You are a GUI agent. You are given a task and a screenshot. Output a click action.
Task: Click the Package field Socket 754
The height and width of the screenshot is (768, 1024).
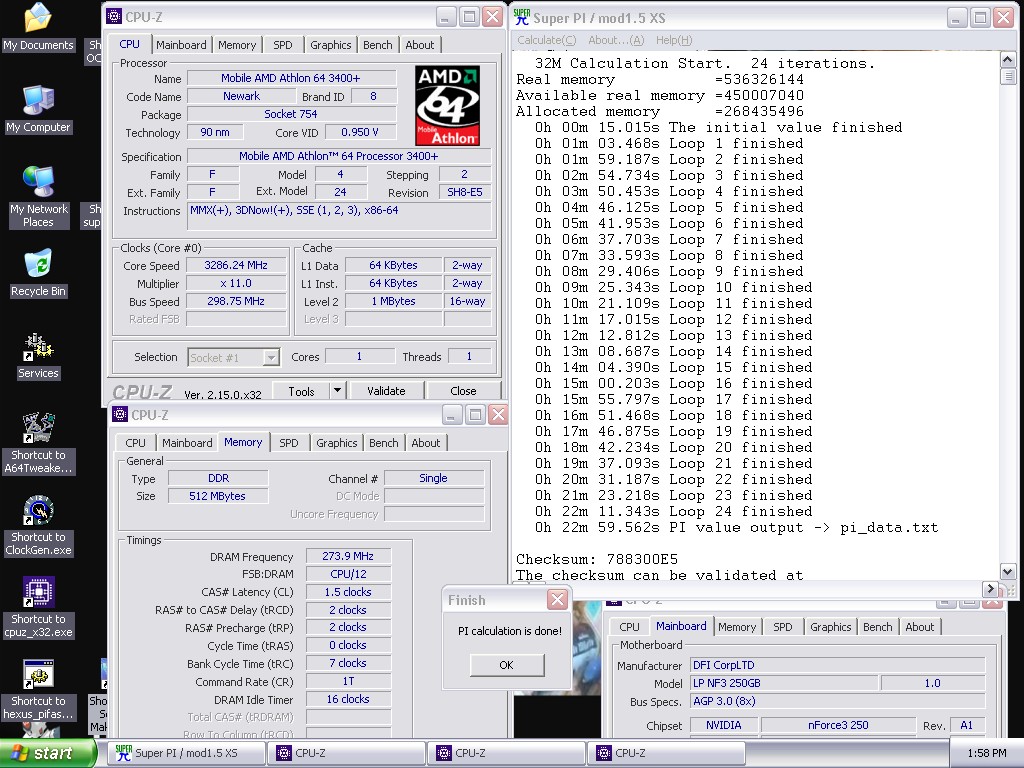(x=291, y=114)
